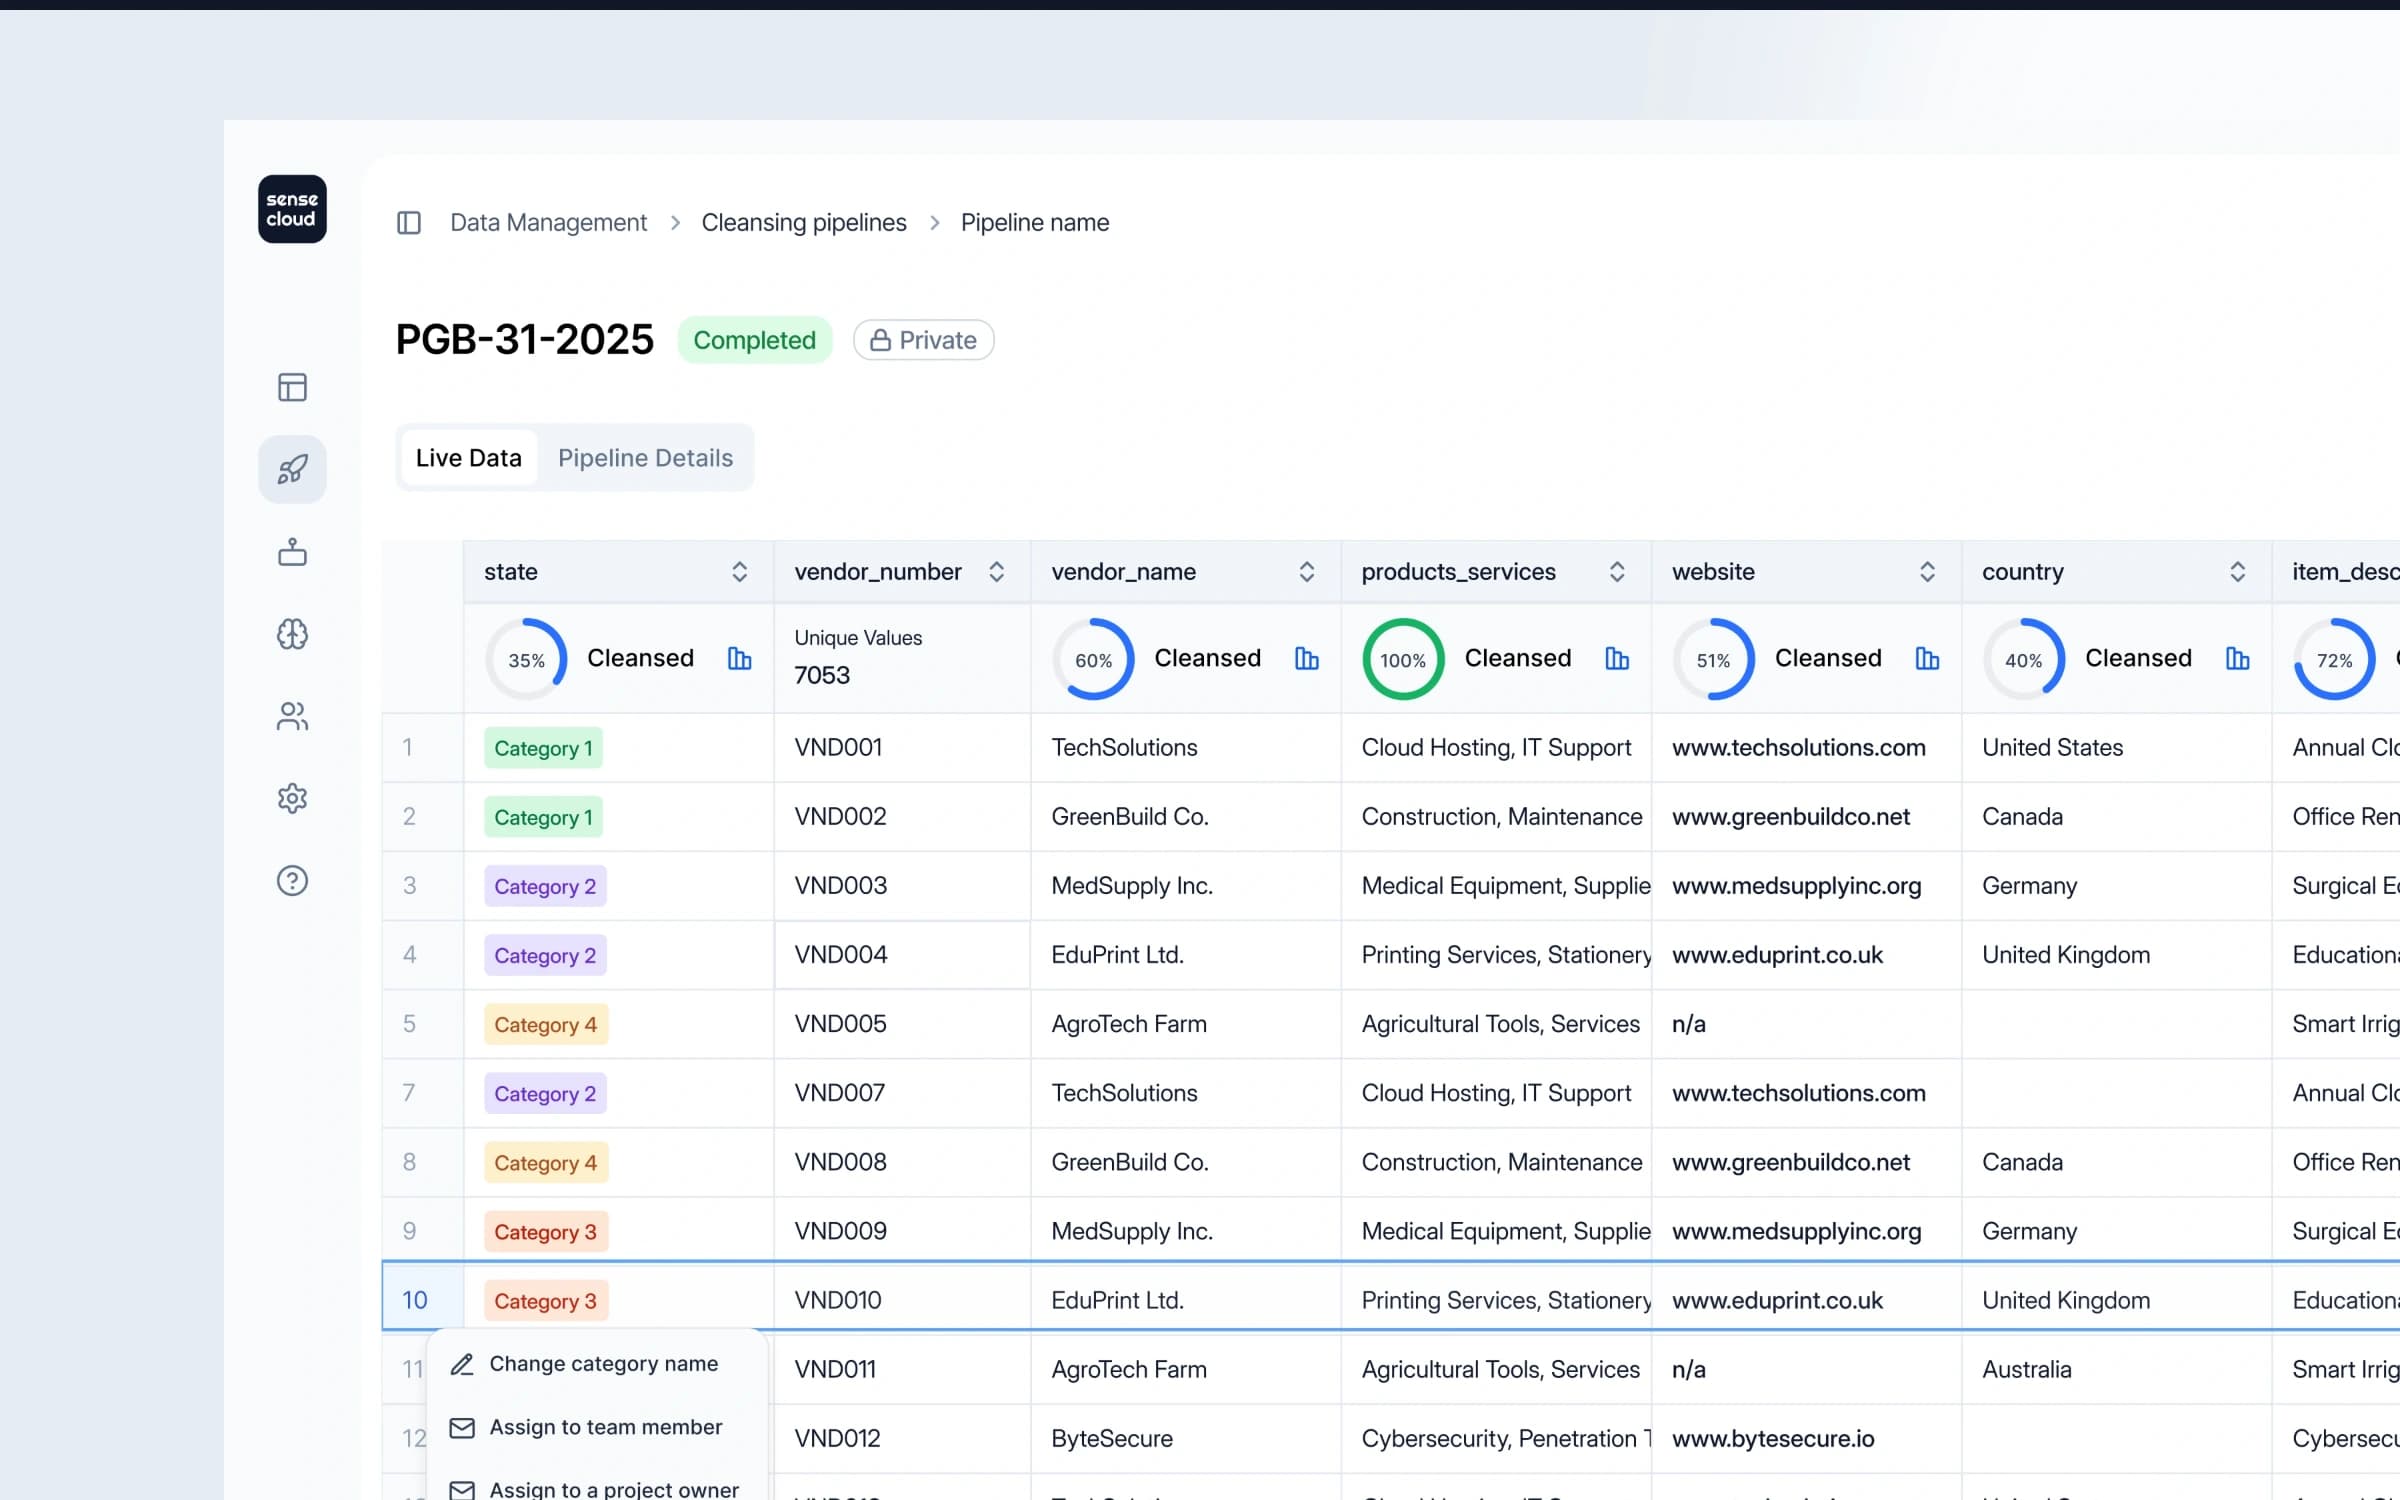This screenshot has height=1500, width=2400.
Task: Click the pencil icon beside Change category name
Action: 462,1364
